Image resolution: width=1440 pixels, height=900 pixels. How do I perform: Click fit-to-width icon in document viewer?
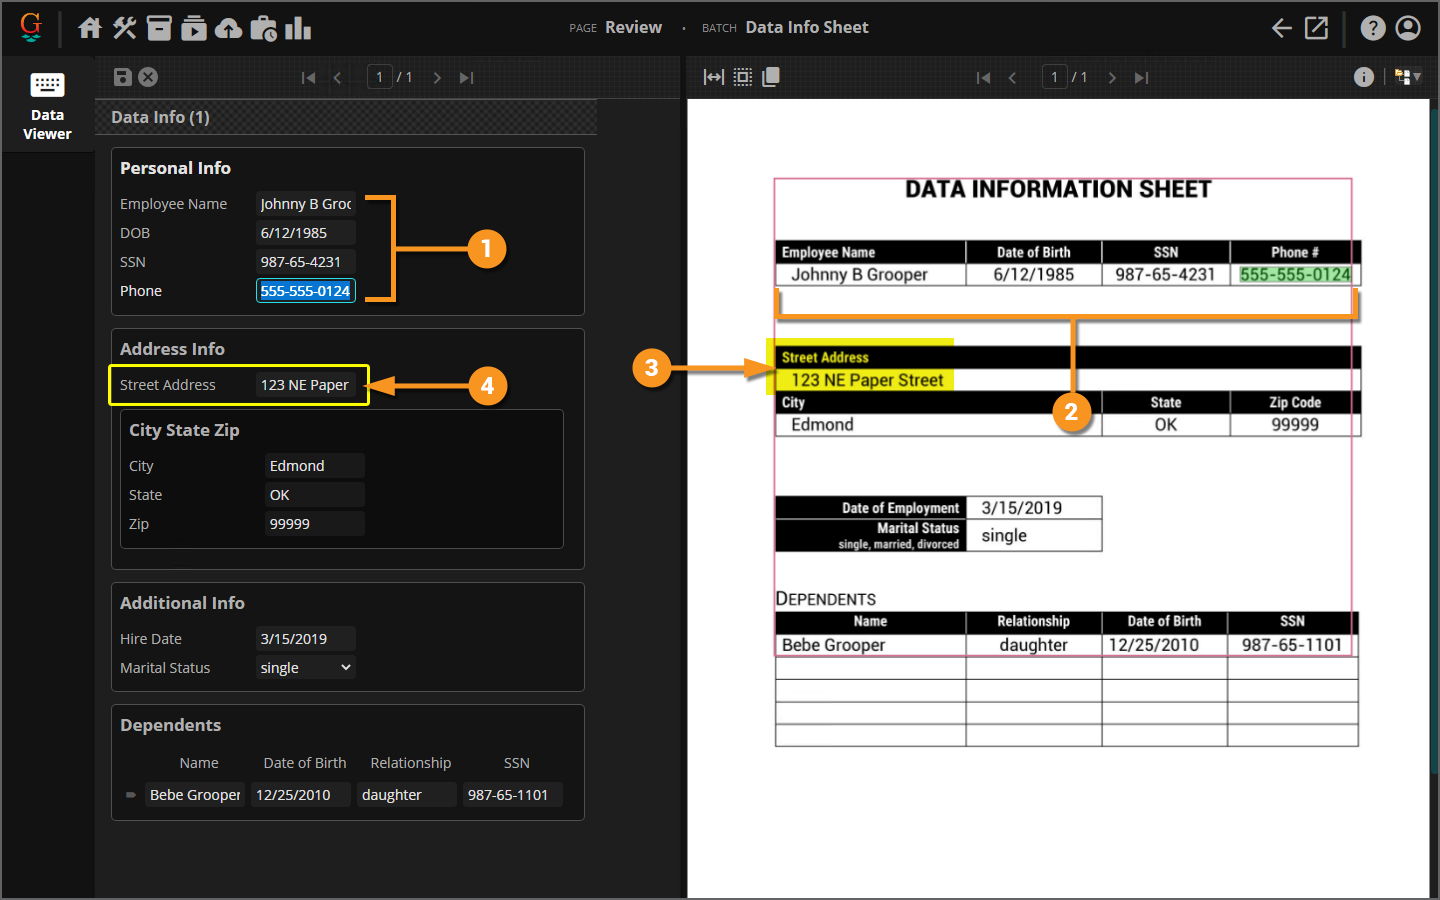[714, 77]
